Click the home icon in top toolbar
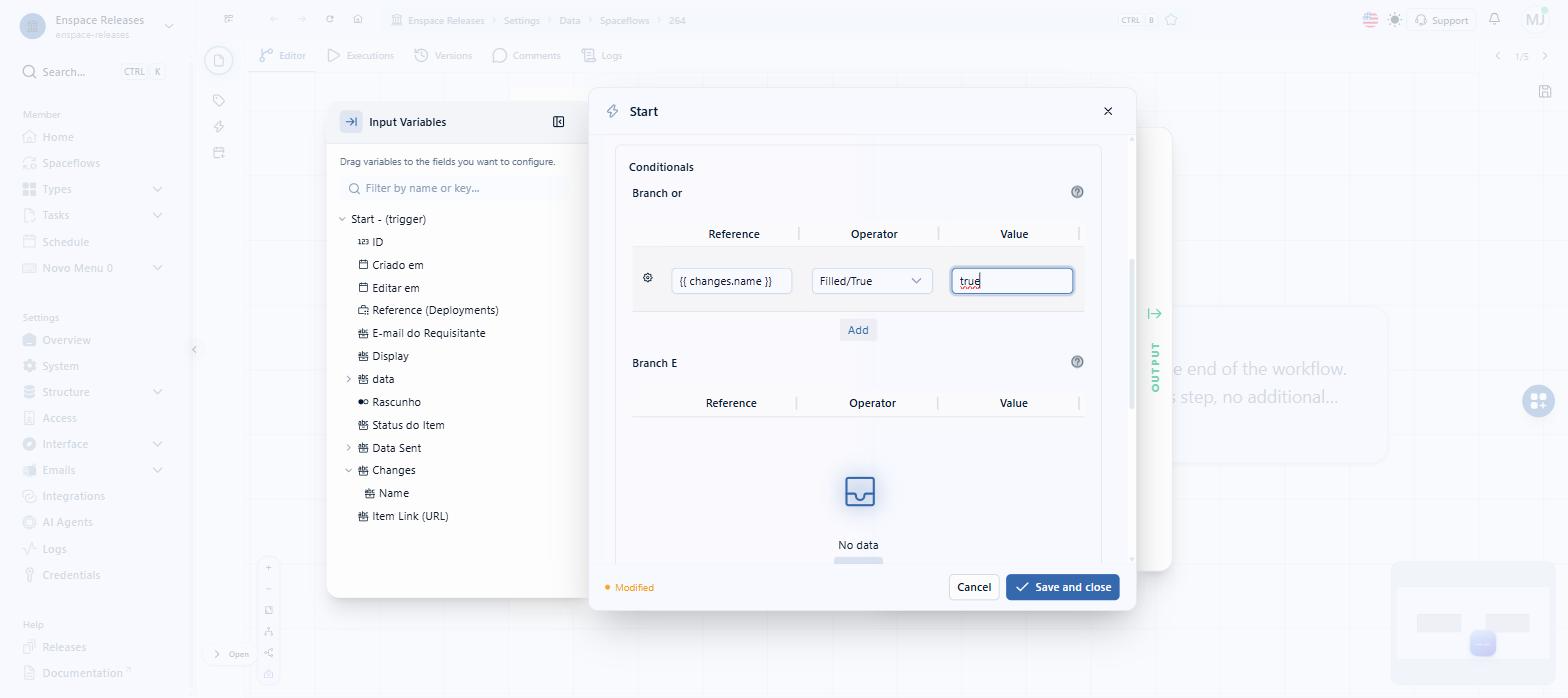This screenshot has width=1568, height=698. [x=358, y=20]
